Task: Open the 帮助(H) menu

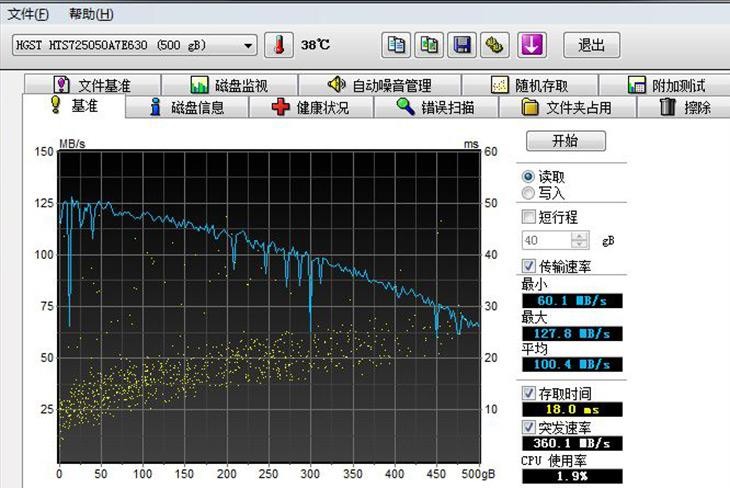Action: 91,14
